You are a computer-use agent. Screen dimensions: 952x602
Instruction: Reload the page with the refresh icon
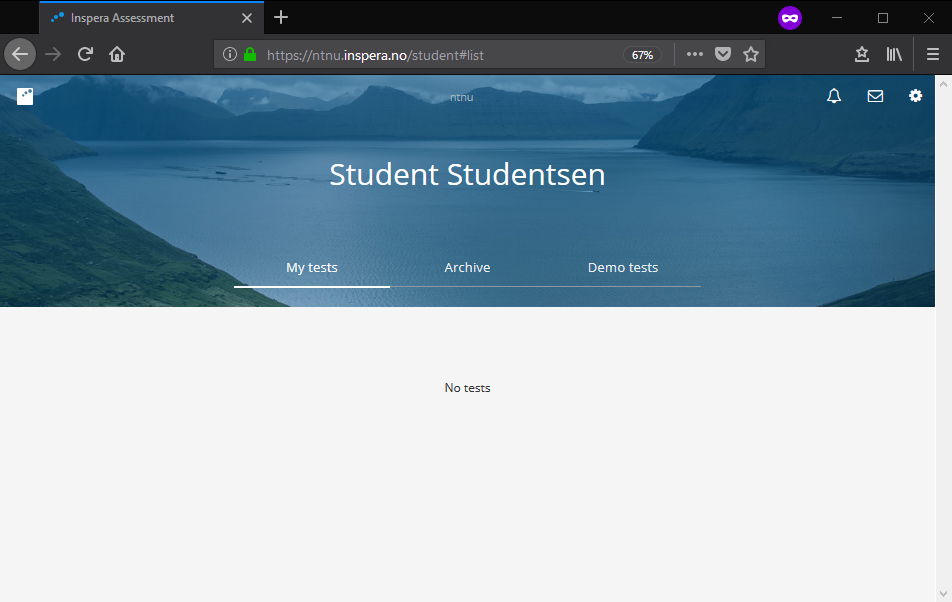pyautogui.click(x=85, y=54)
